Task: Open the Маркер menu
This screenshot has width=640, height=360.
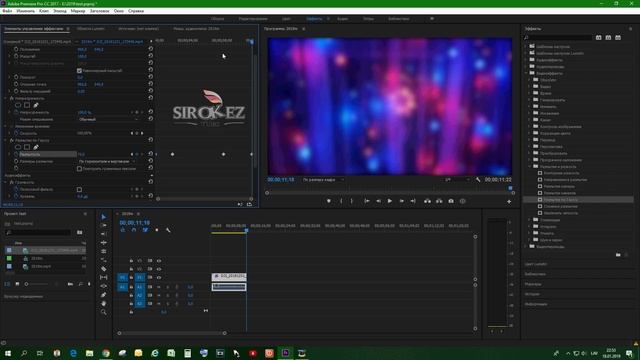Action: pos(78,11)
